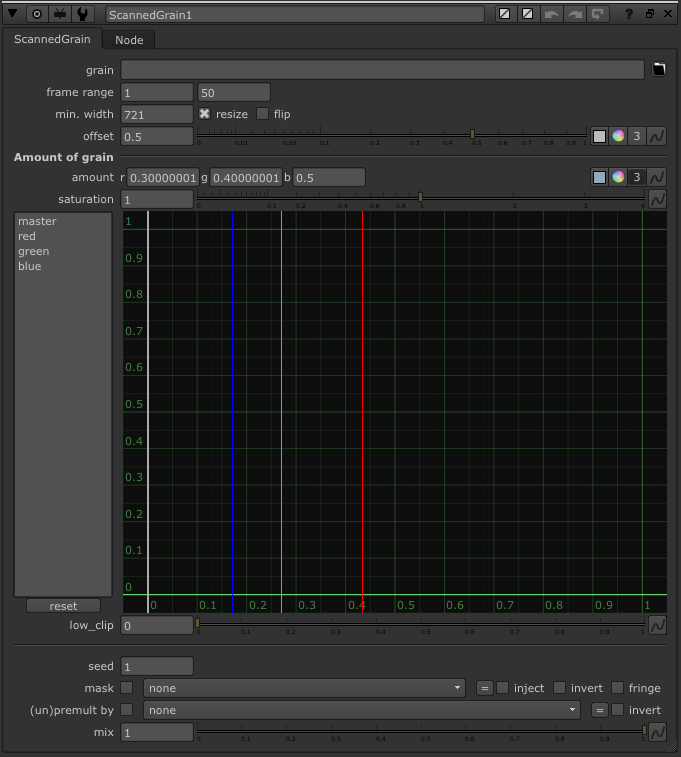Image resolution: width=681 pixels, height=757 pixels.
Task: Toggle the offset channel count button 3
Action: coord(637,136)
